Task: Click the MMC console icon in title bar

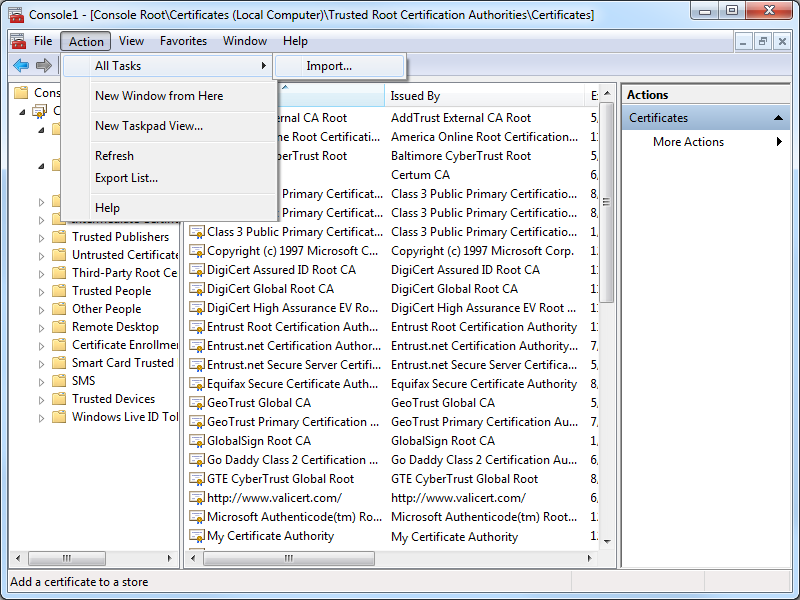Action: point(17,15)
